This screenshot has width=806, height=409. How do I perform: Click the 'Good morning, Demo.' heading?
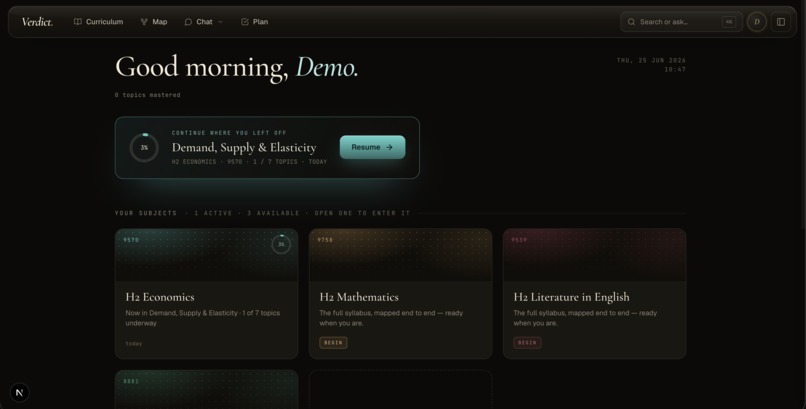coord(236,67)
